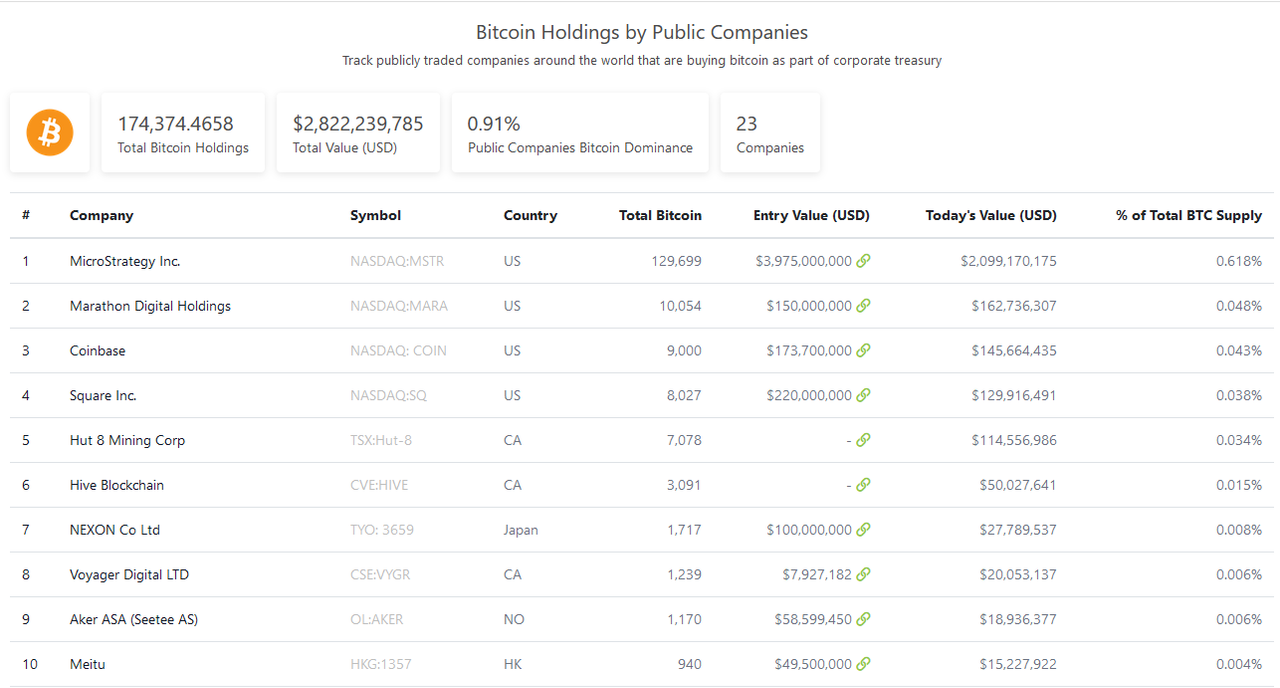Click 0.618% supply percentage

coord(1239,261)
